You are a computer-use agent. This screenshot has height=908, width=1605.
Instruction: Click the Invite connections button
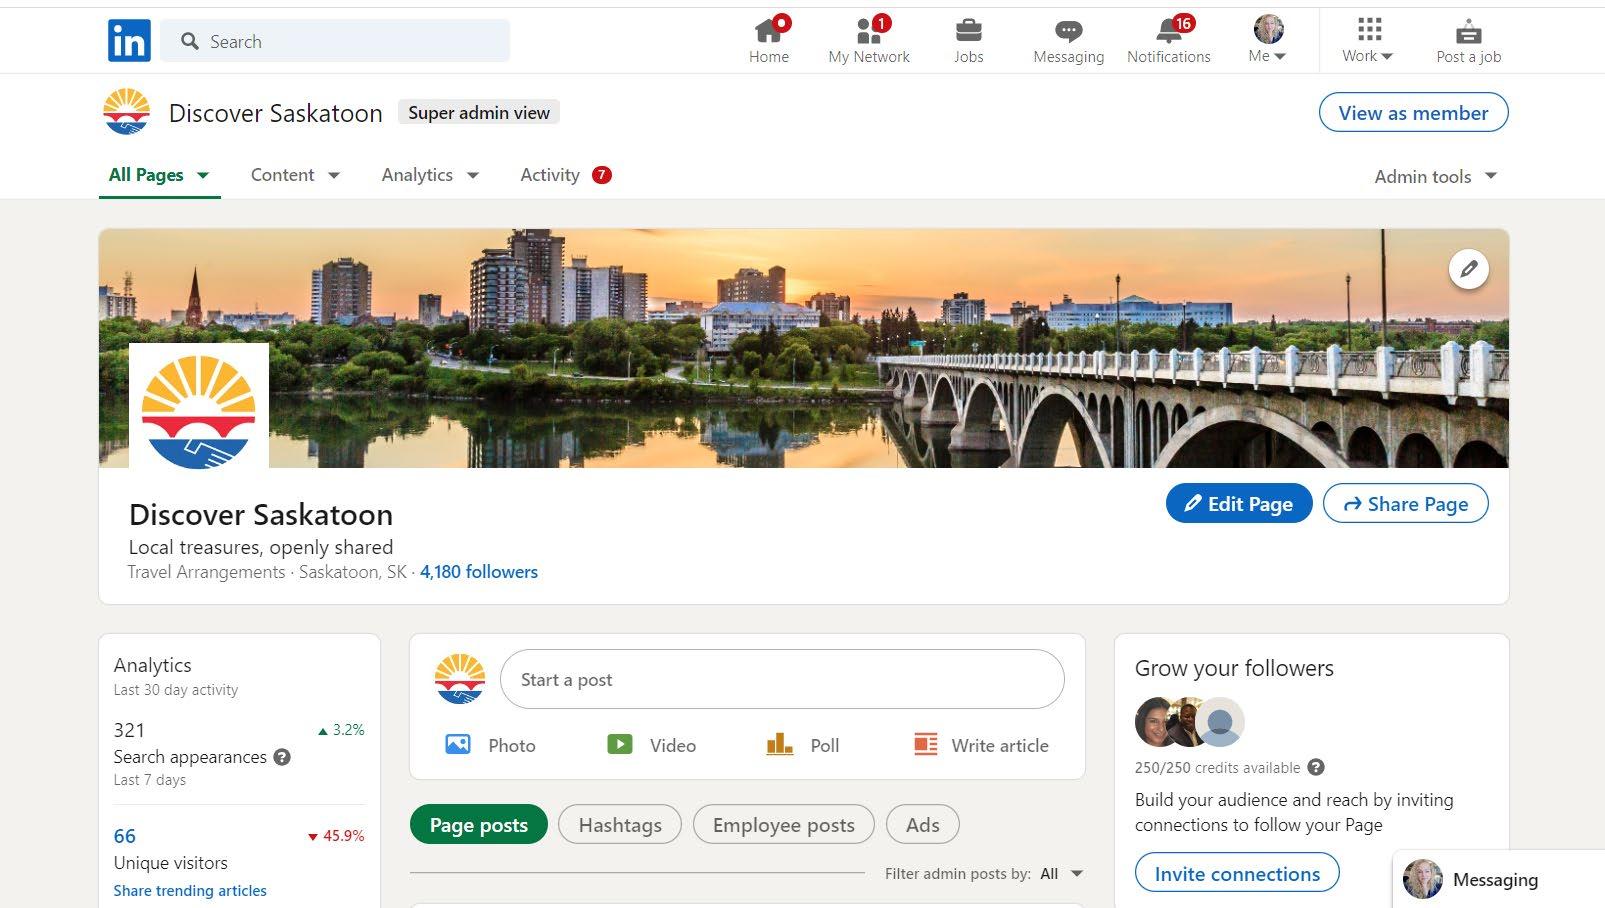(x=1237, y=874)
